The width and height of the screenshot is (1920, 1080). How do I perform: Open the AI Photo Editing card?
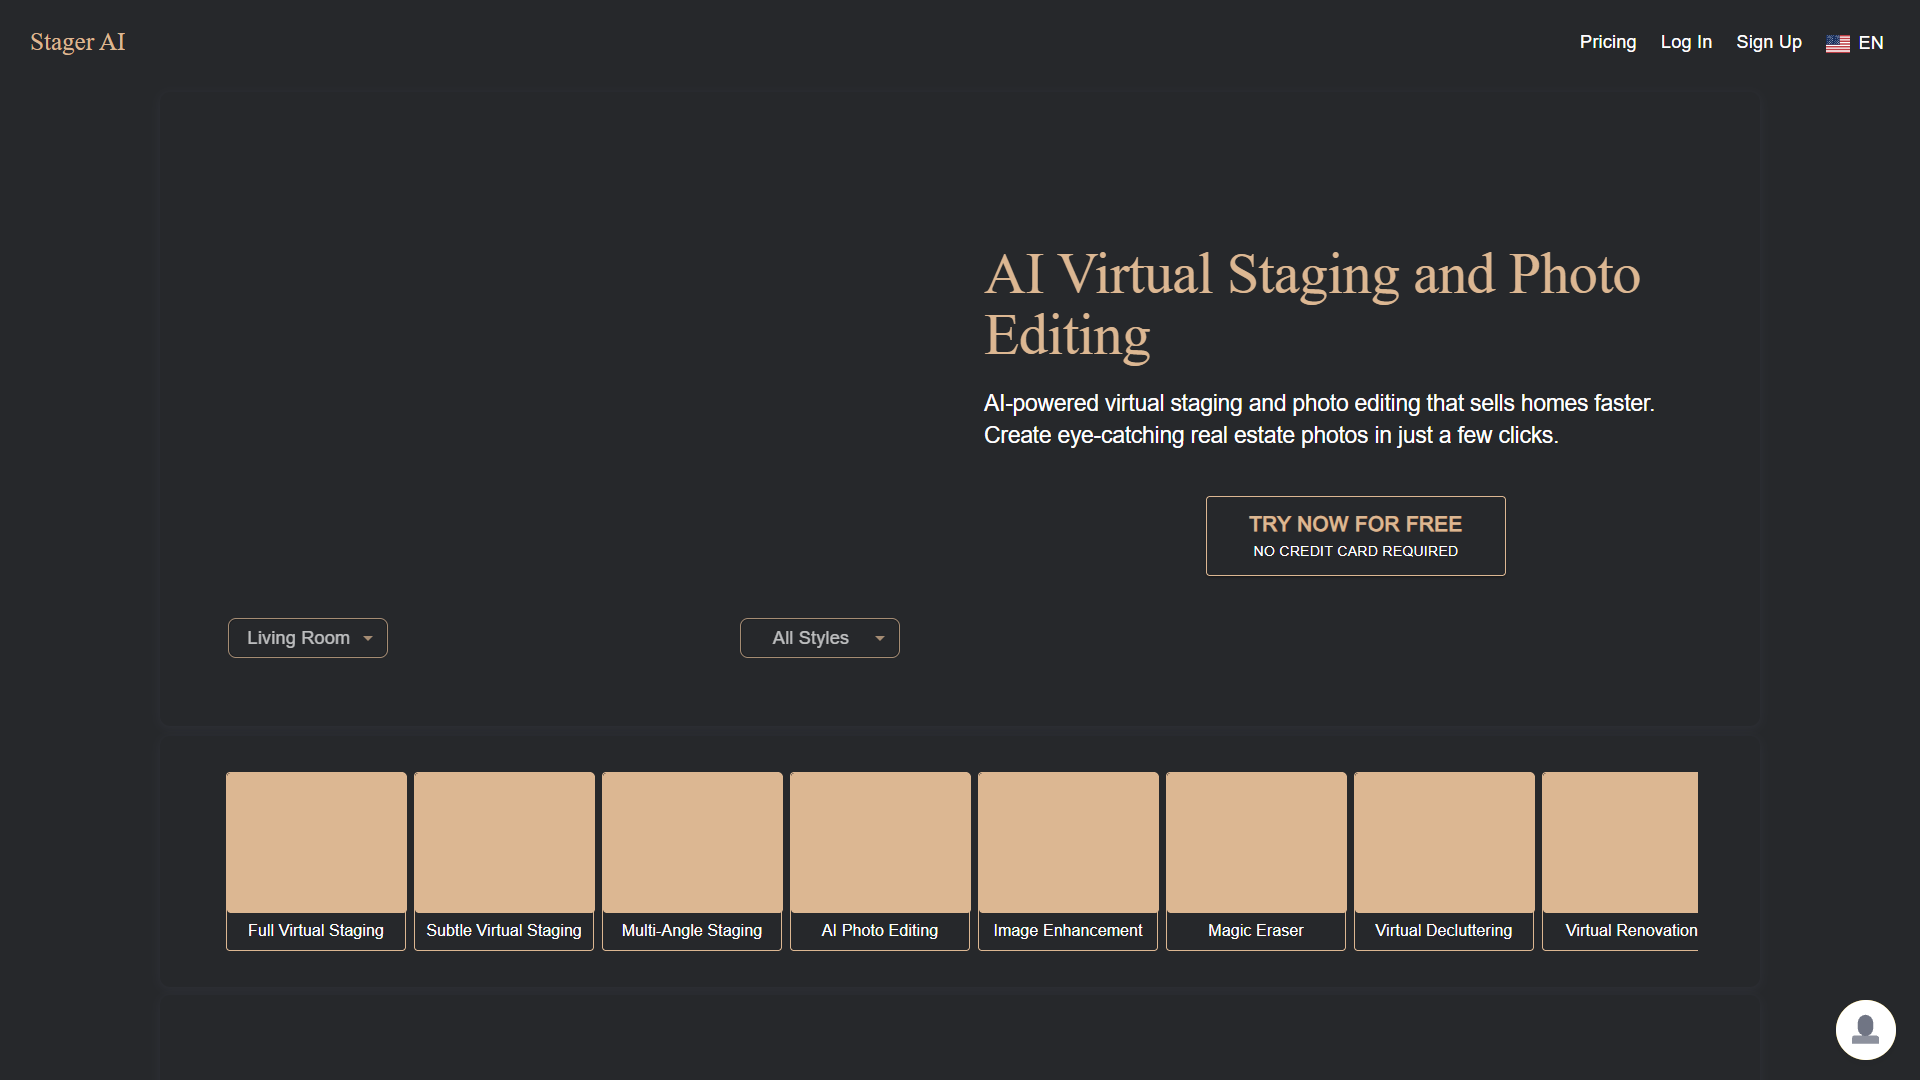880,861
